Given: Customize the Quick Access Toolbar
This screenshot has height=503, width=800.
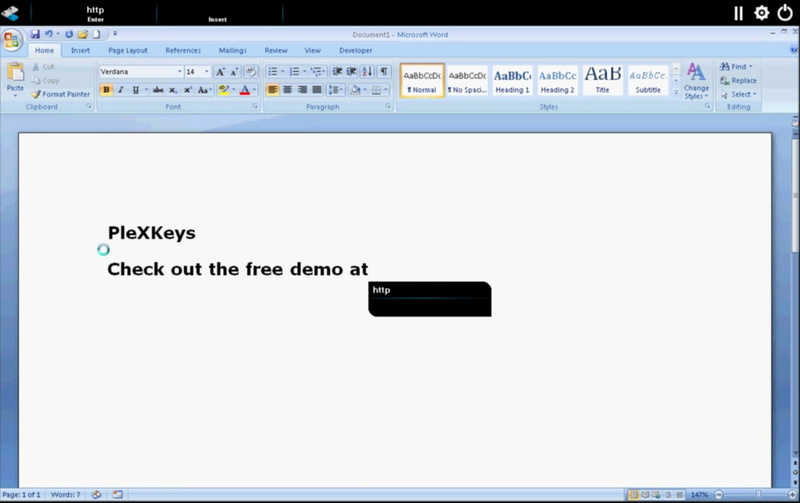Looking at the screenshot, I should tap(115, 34).
